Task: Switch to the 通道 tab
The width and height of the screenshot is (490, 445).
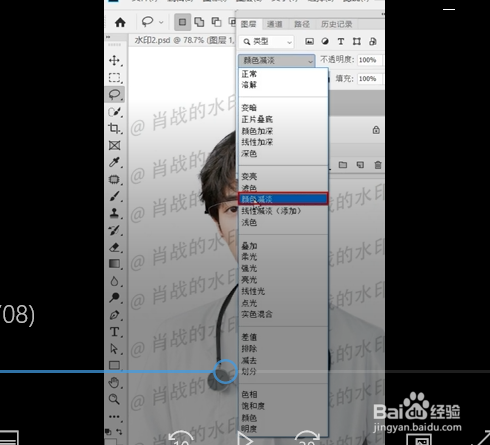Action: [x=275, y=24]
